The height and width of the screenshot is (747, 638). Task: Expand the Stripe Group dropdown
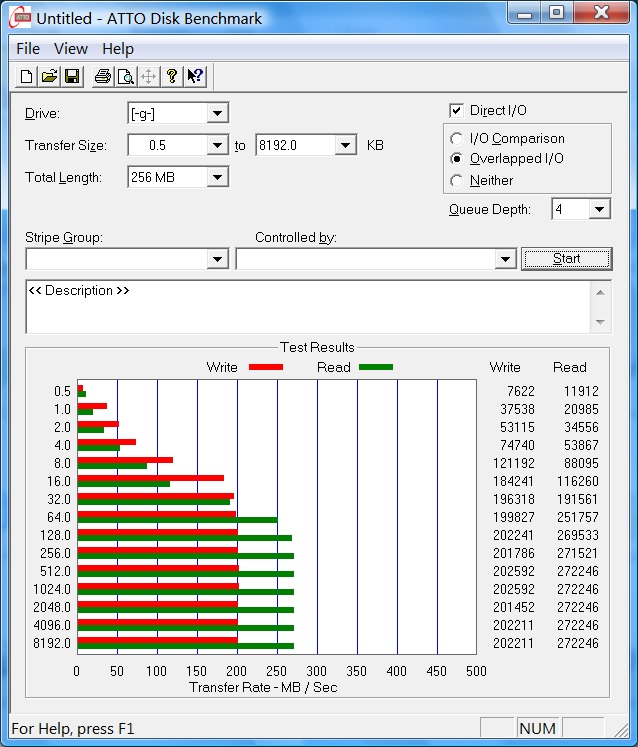coord(217,259)
